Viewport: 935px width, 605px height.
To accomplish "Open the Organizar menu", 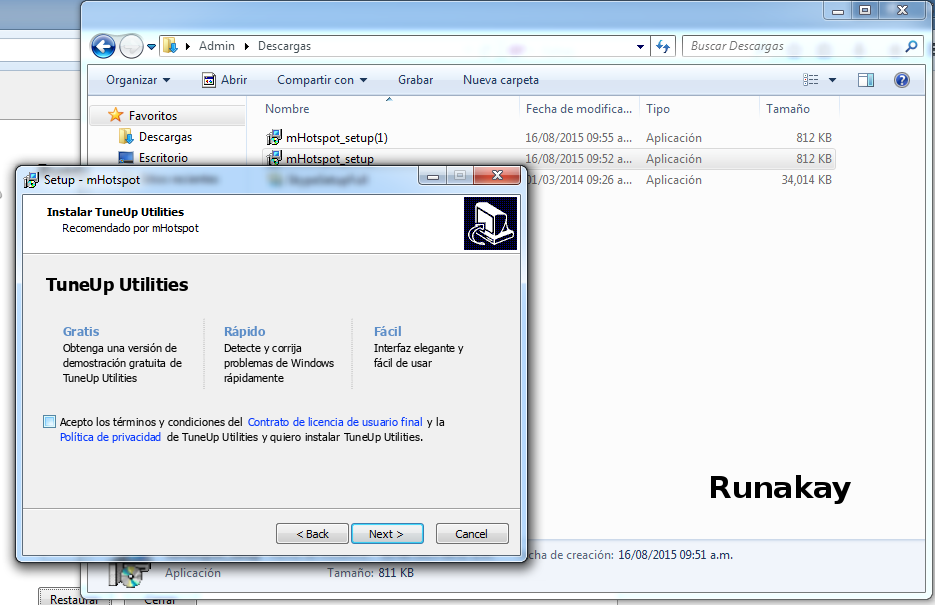I will [x=138, y=80].
